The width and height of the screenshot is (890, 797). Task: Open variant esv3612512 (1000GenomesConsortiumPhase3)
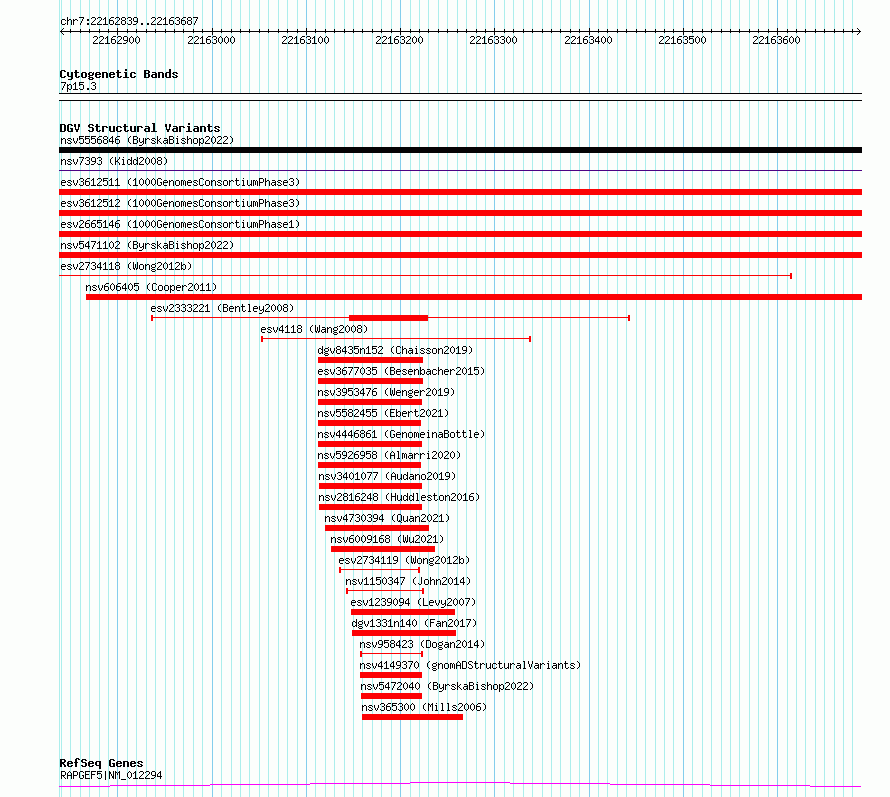pyautogui.click(x=180, y=204)
